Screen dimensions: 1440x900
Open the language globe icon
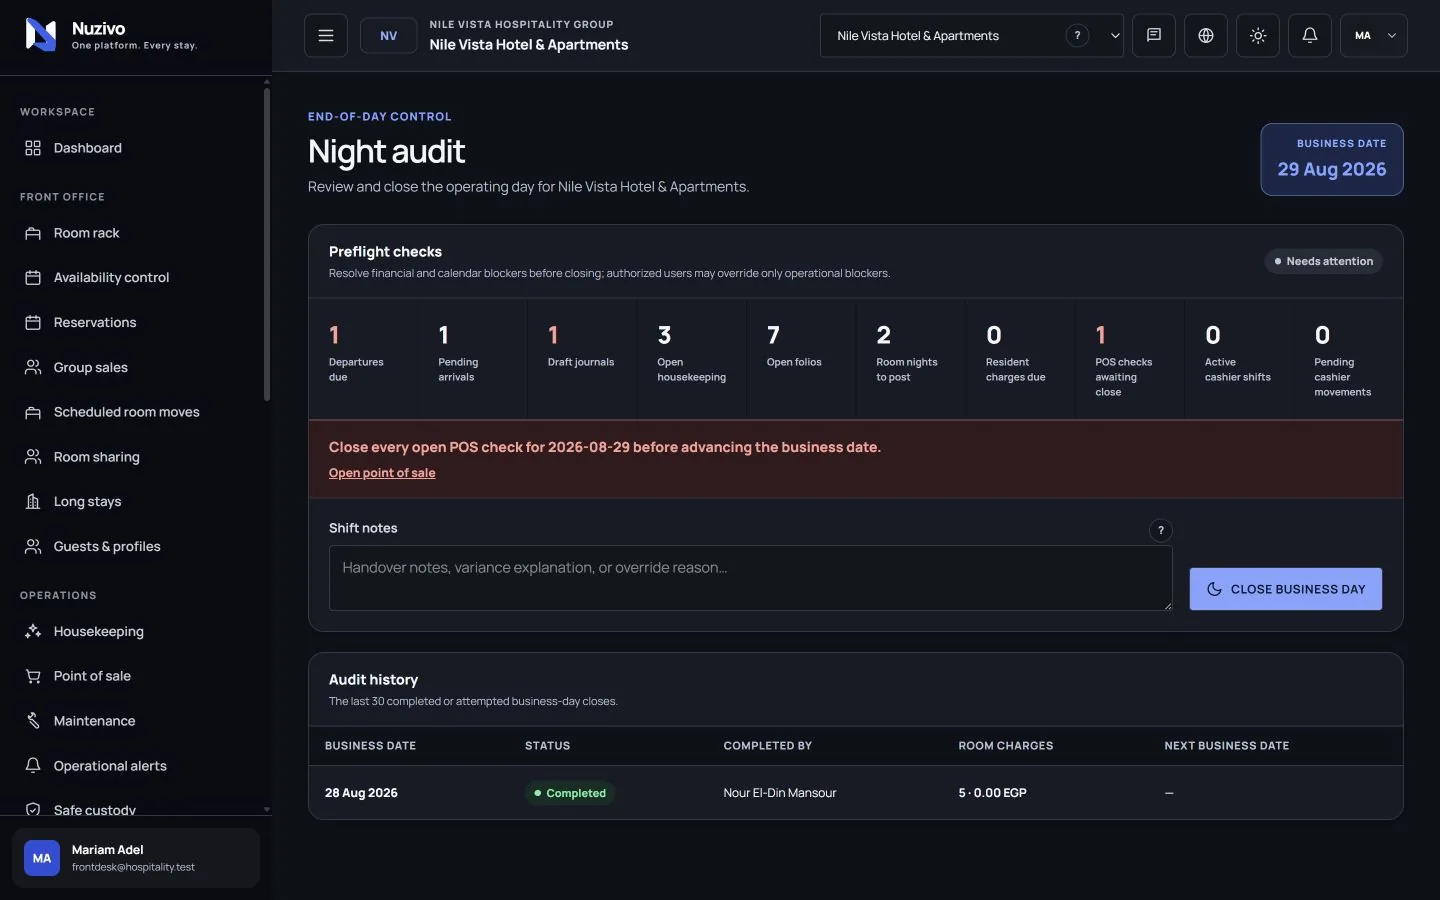(1206, 35)
